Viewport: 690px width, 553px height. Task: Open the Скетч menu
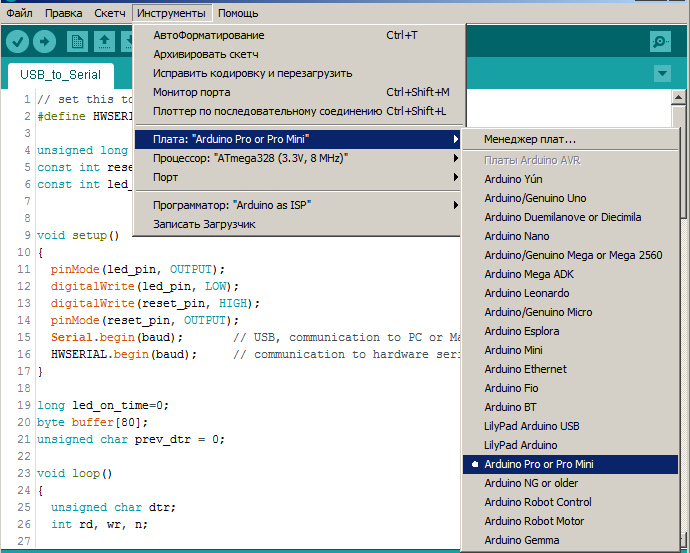110,13
